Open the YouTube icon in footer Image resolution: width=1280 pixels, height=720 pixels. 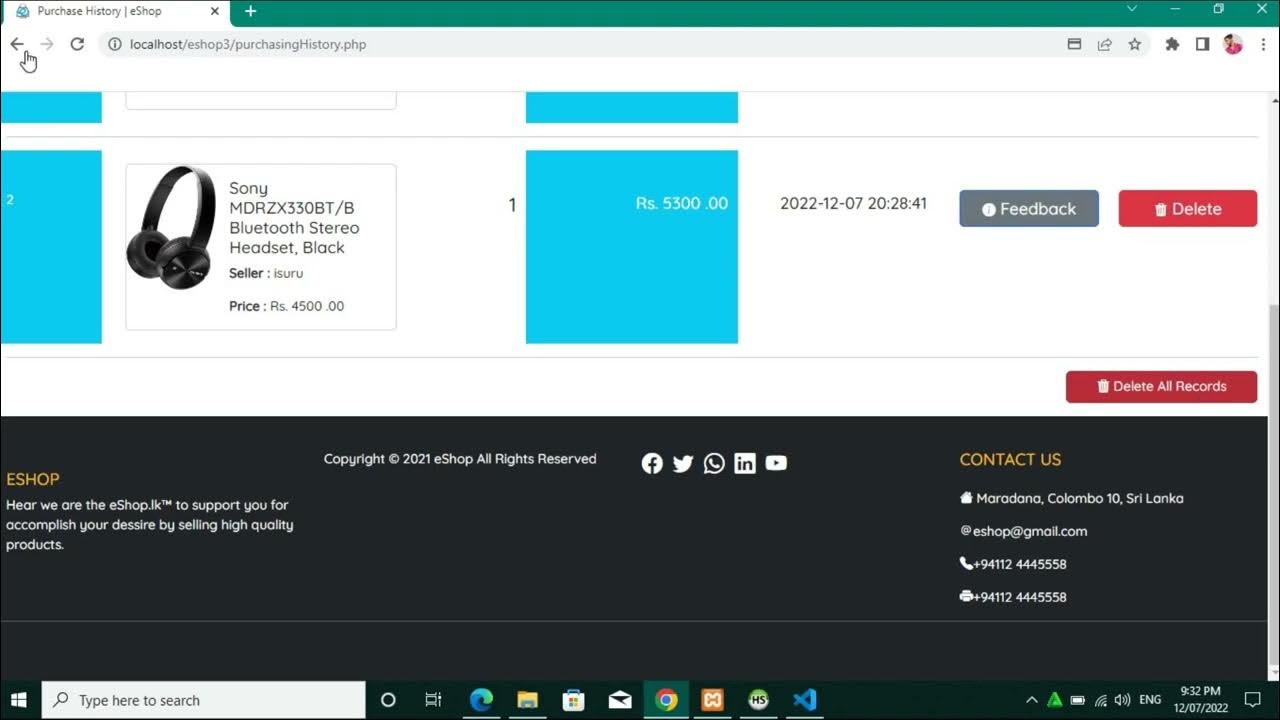pyautogui.click(x=776, y=463)
